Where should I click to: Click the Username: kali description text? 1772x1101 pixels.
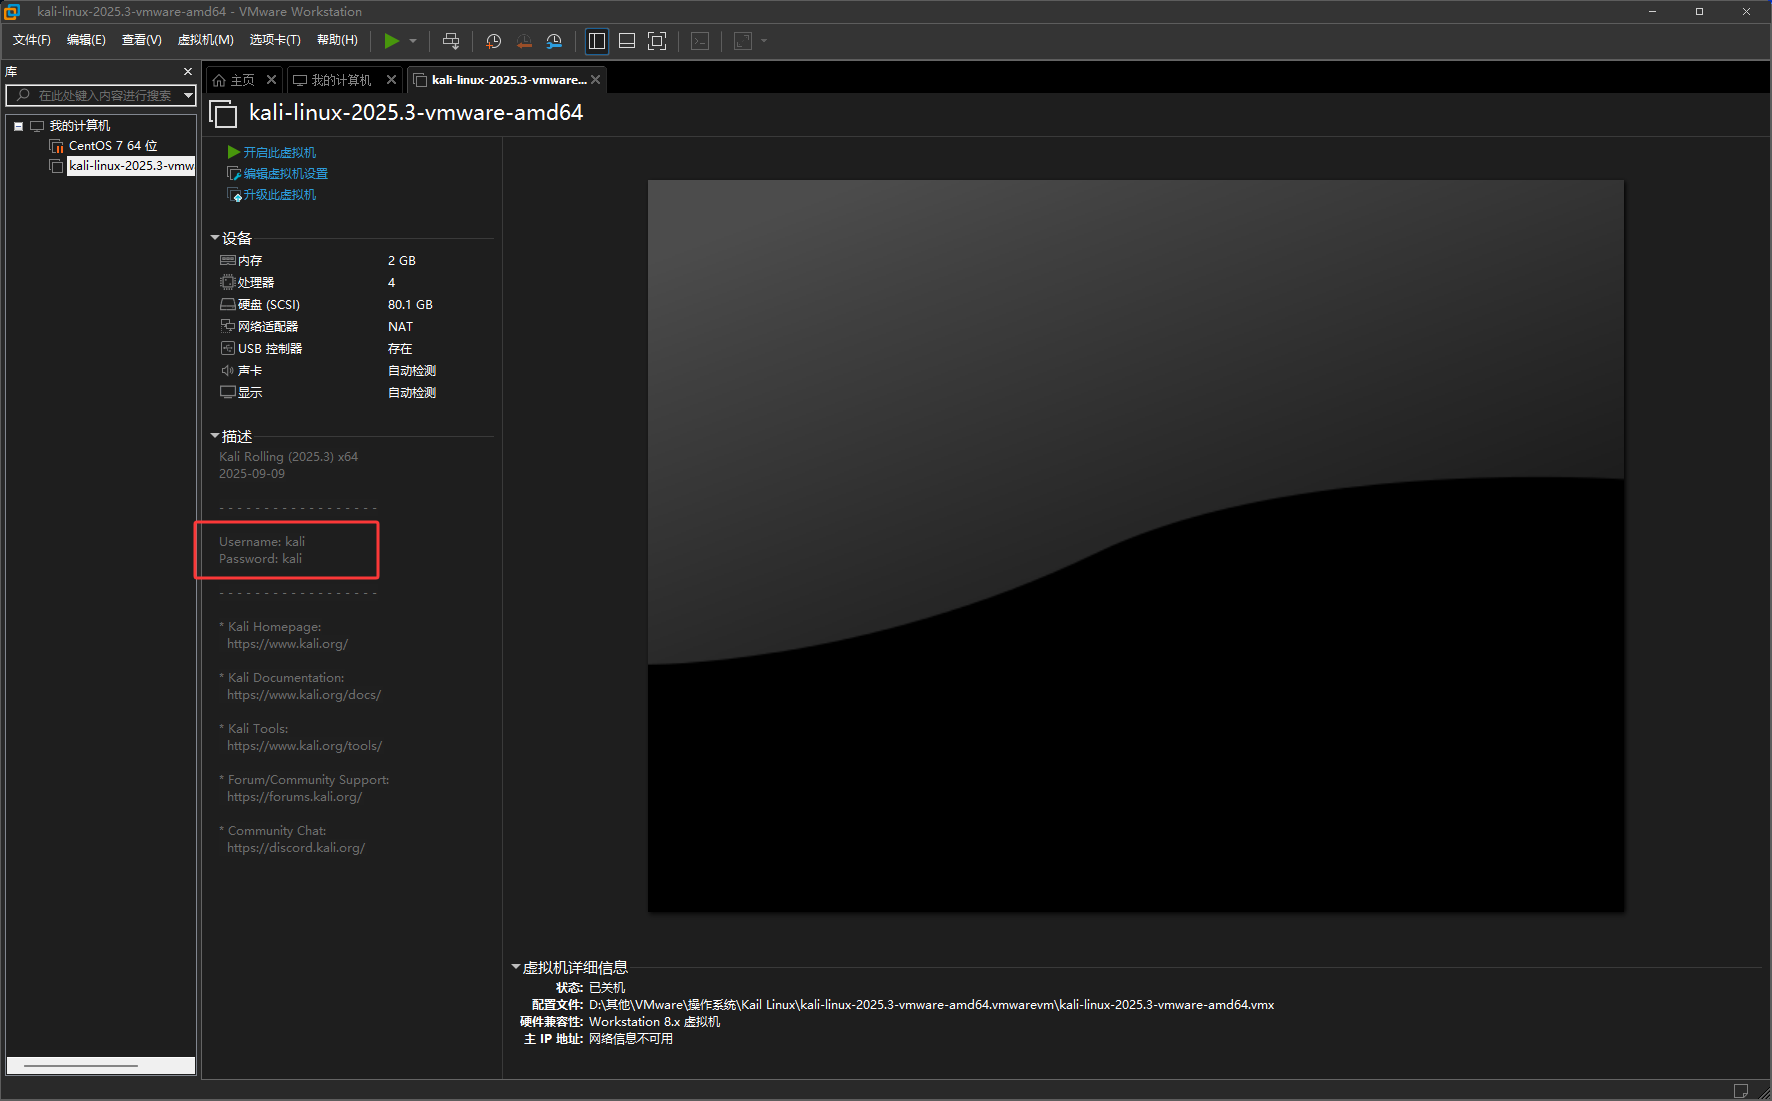pyautogui.click(x=262, y=542)
